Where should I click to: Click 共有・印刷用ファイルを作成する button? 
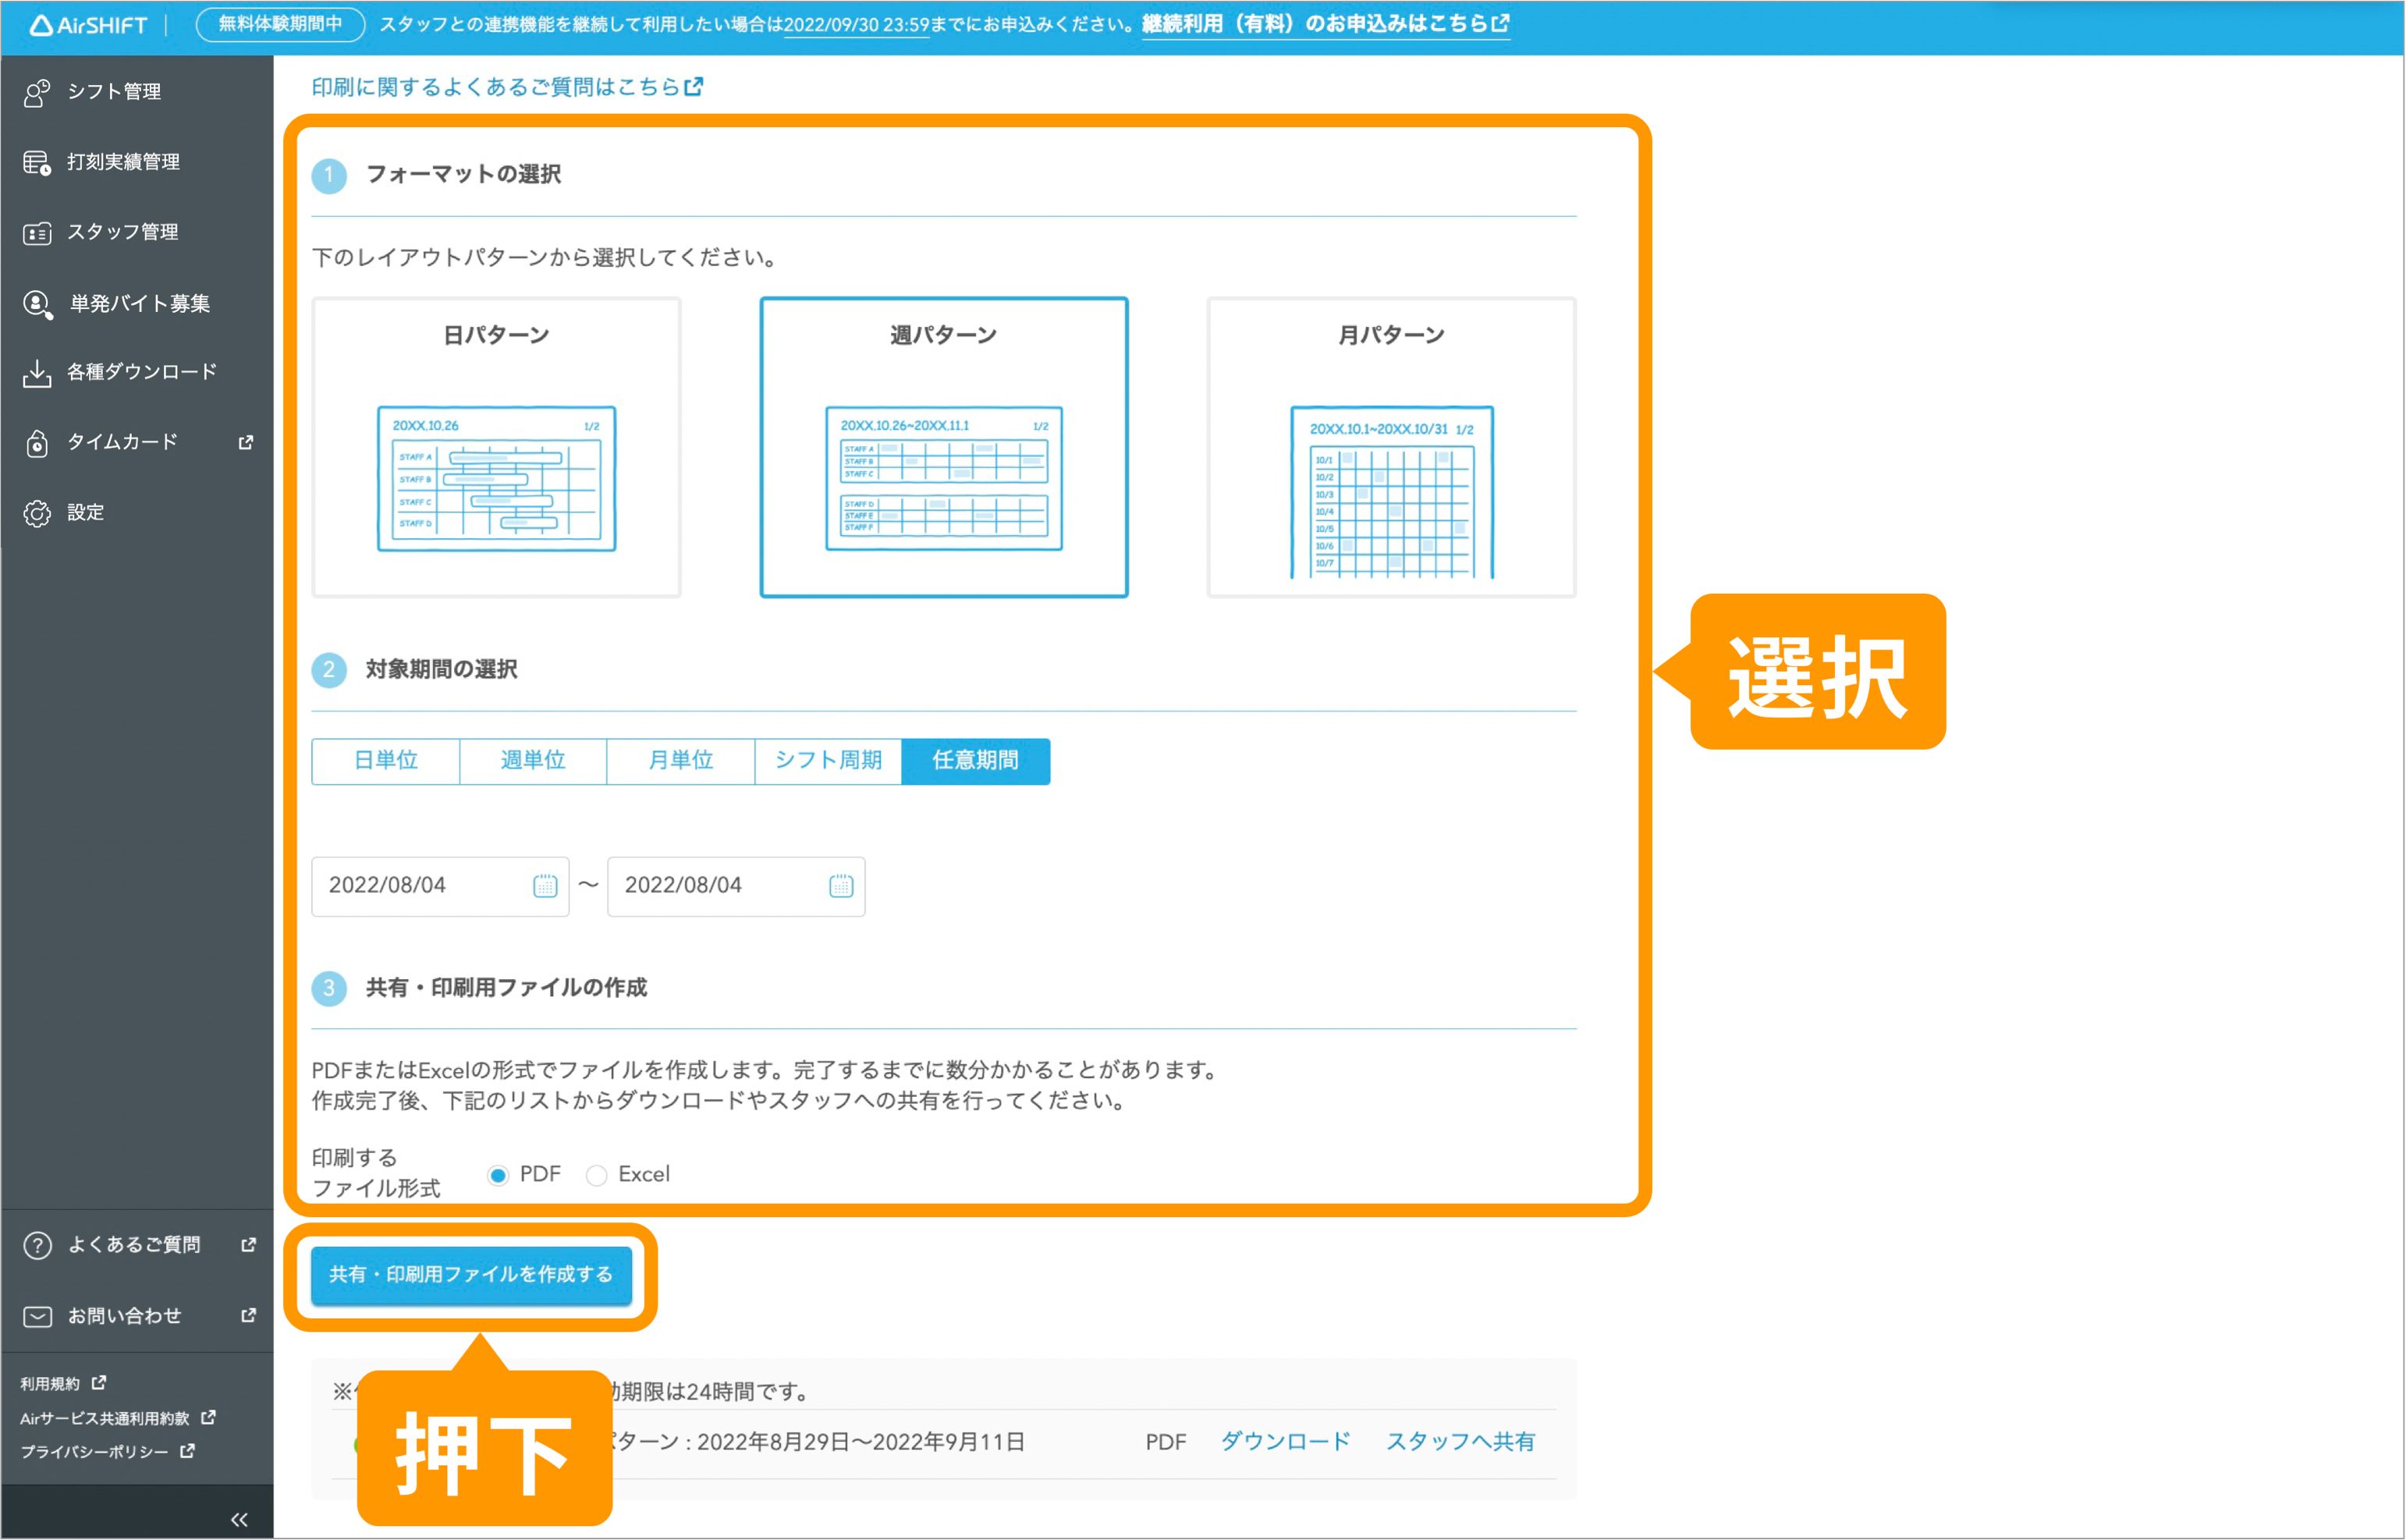471,1275
